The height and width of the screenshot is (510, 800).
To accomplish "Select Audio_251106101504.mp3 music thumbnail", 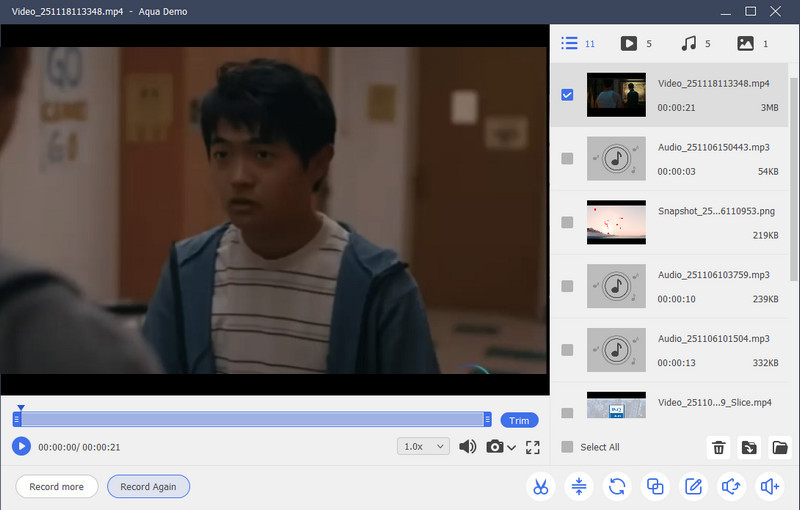I will click(616, 350).
